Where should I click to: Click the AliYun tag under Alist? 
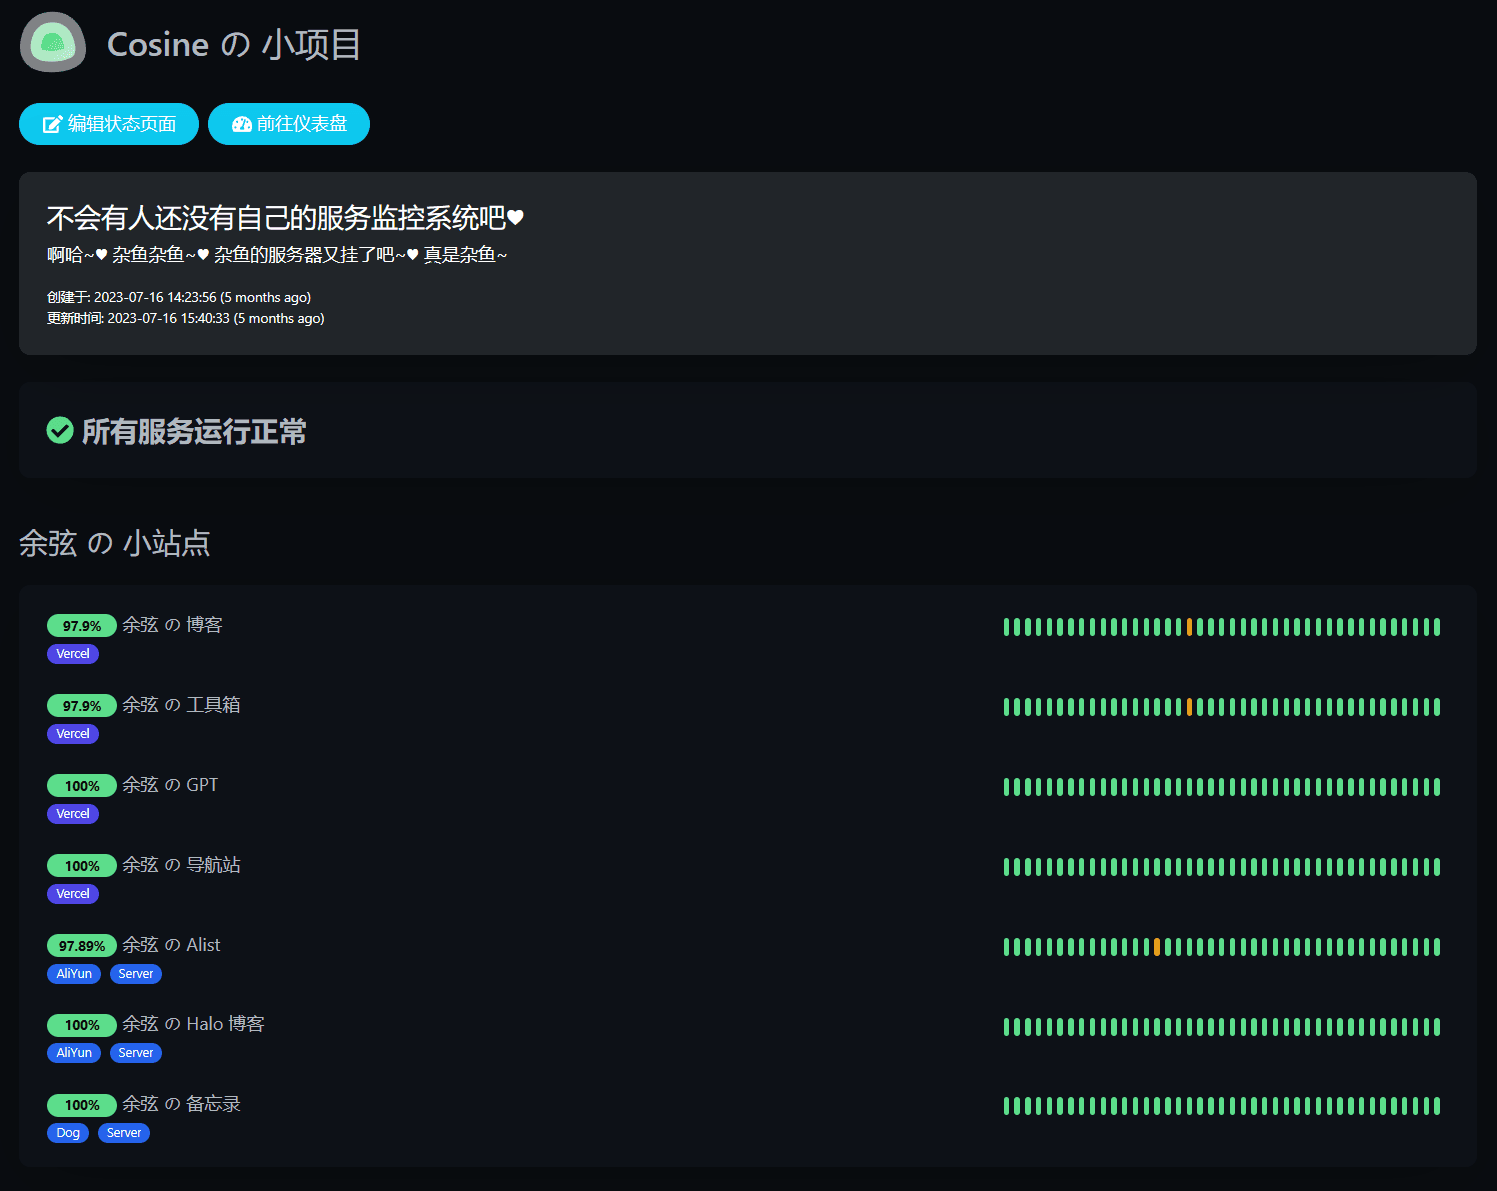(x=74, y=974)
